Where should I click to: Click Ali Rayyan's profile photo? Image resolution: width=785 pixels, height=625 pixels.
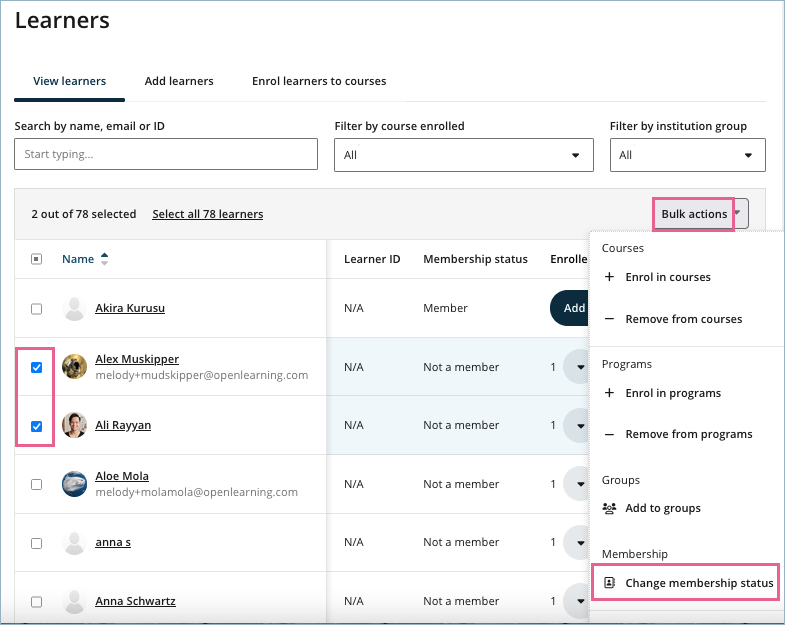[74, 425]
